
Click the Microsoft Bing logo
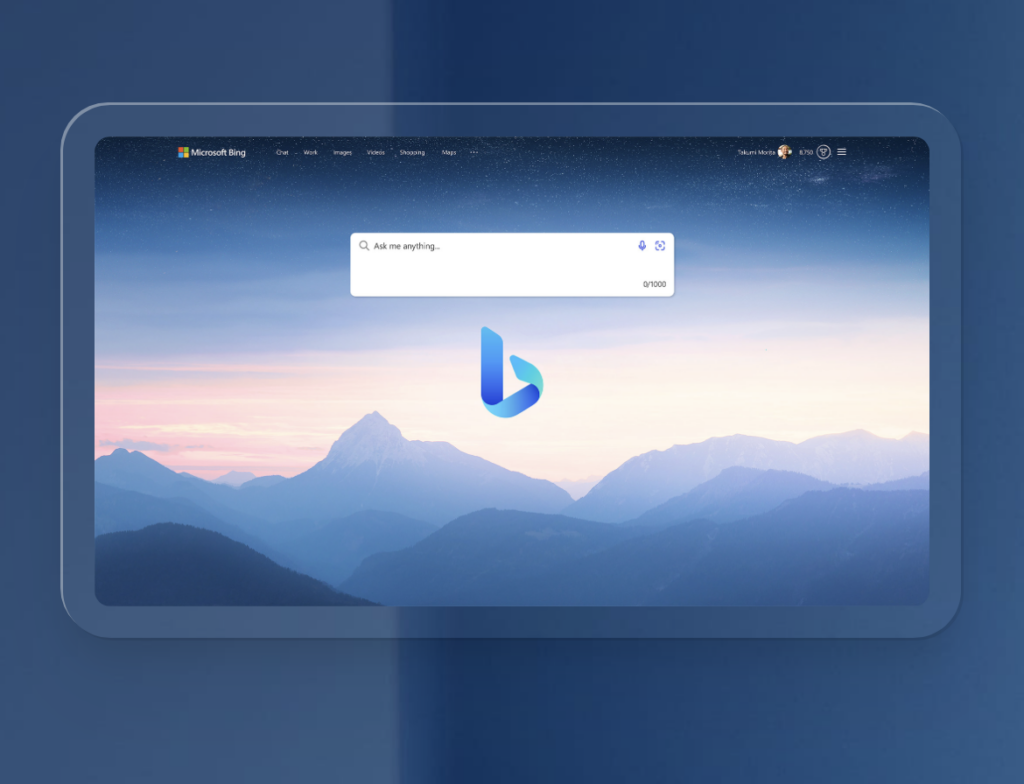[x=212, y=152]
